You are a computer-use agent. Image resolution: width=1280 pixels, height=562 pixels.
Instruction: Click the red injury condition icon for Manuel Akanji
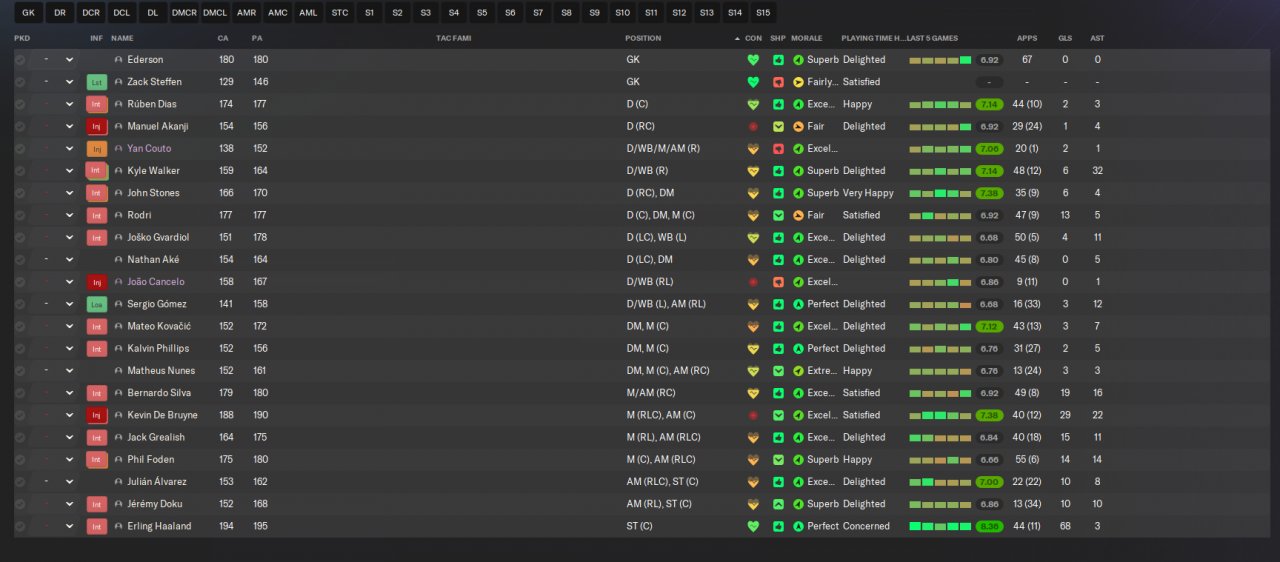point(753,127)
